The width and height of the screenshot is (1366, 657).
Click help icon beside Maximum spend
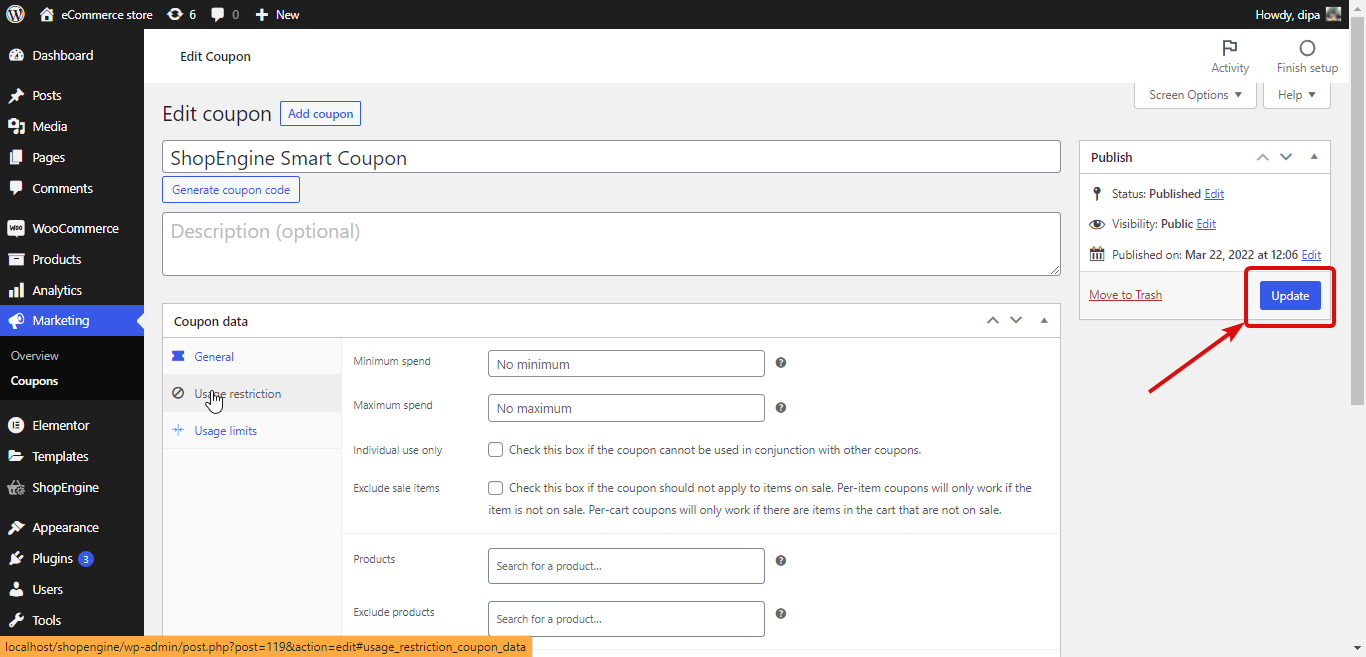coord(781,407)
